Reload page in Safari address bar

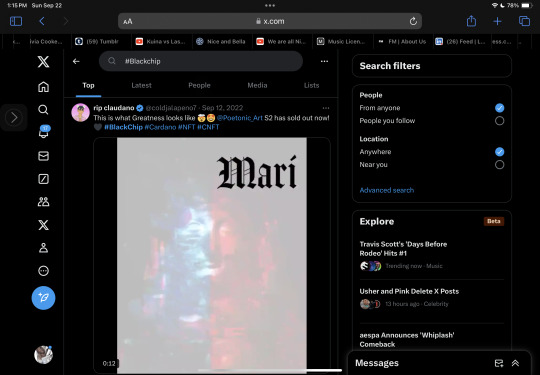coord(413,21)
